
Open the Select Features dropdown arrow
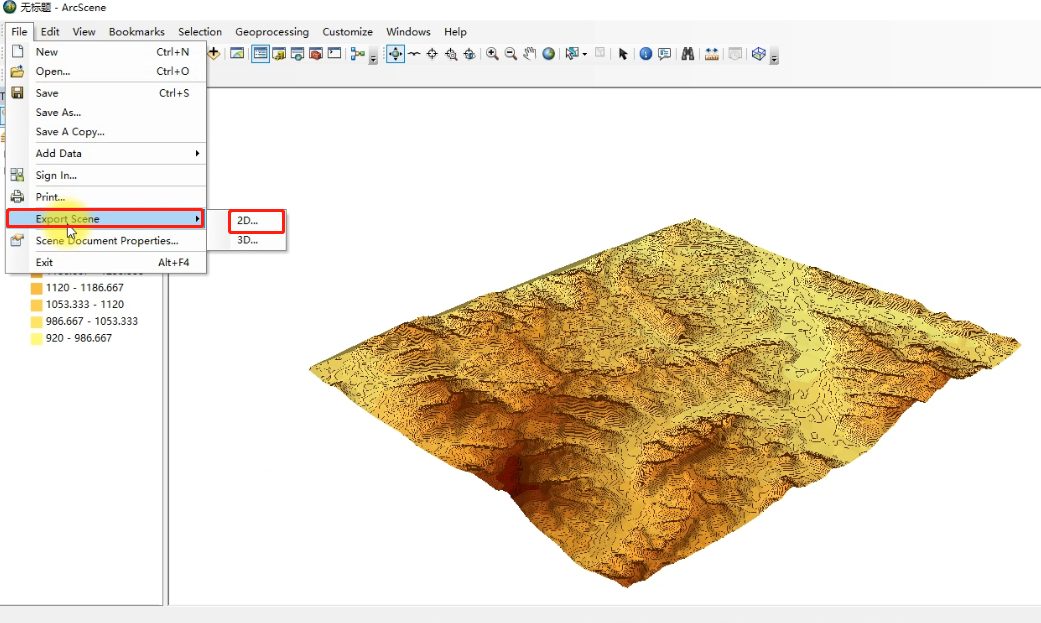click(x=584, y=54)
